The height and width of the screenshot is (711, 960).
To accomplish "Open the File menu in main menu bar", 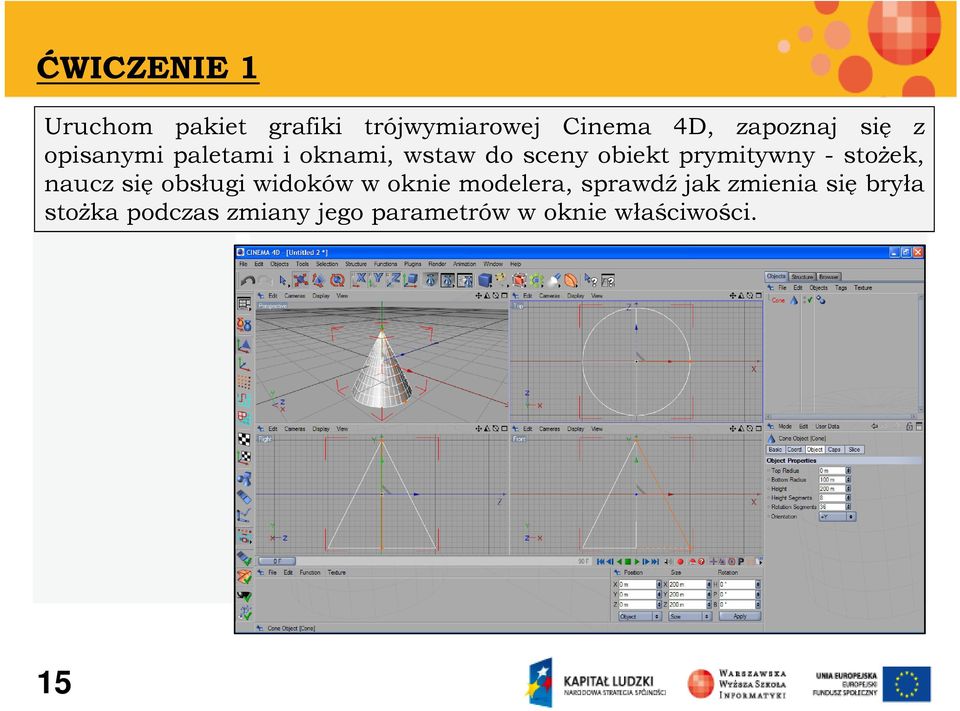I will tap(243, 264).
